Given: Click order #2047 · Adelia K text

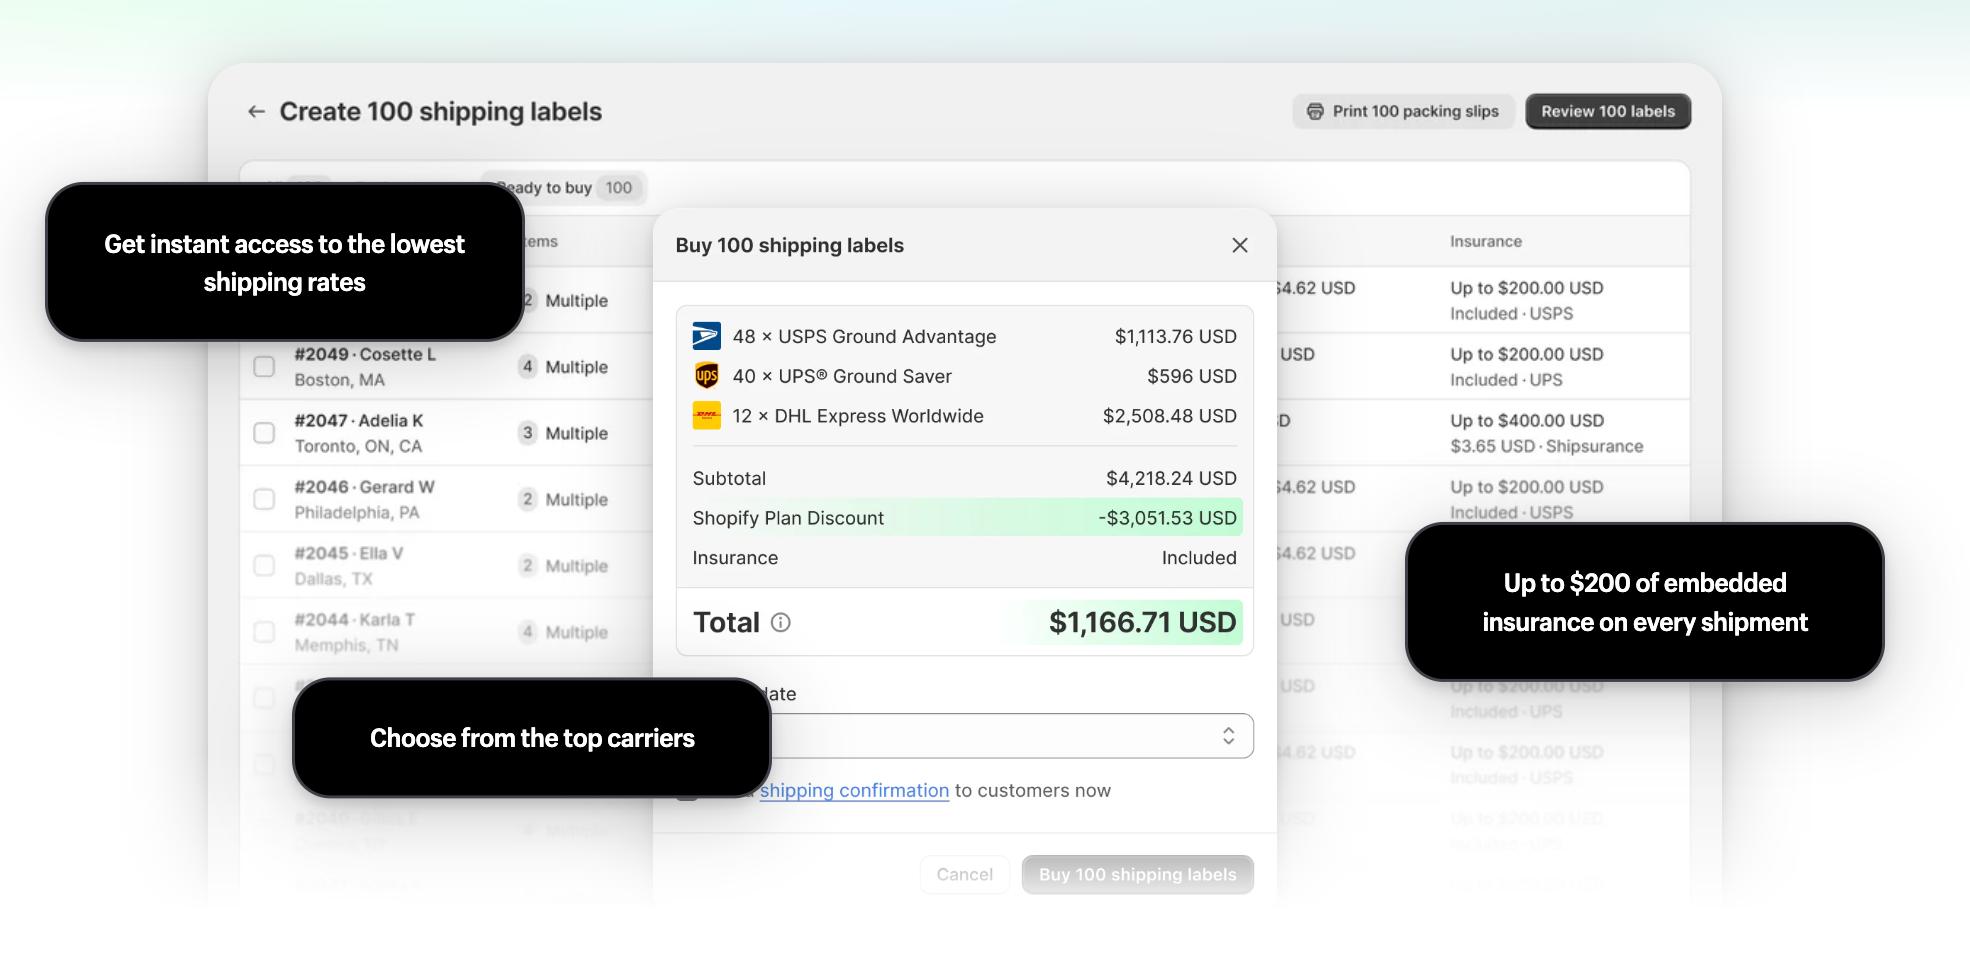Looking at the screenshot, I should coord(359,420).
